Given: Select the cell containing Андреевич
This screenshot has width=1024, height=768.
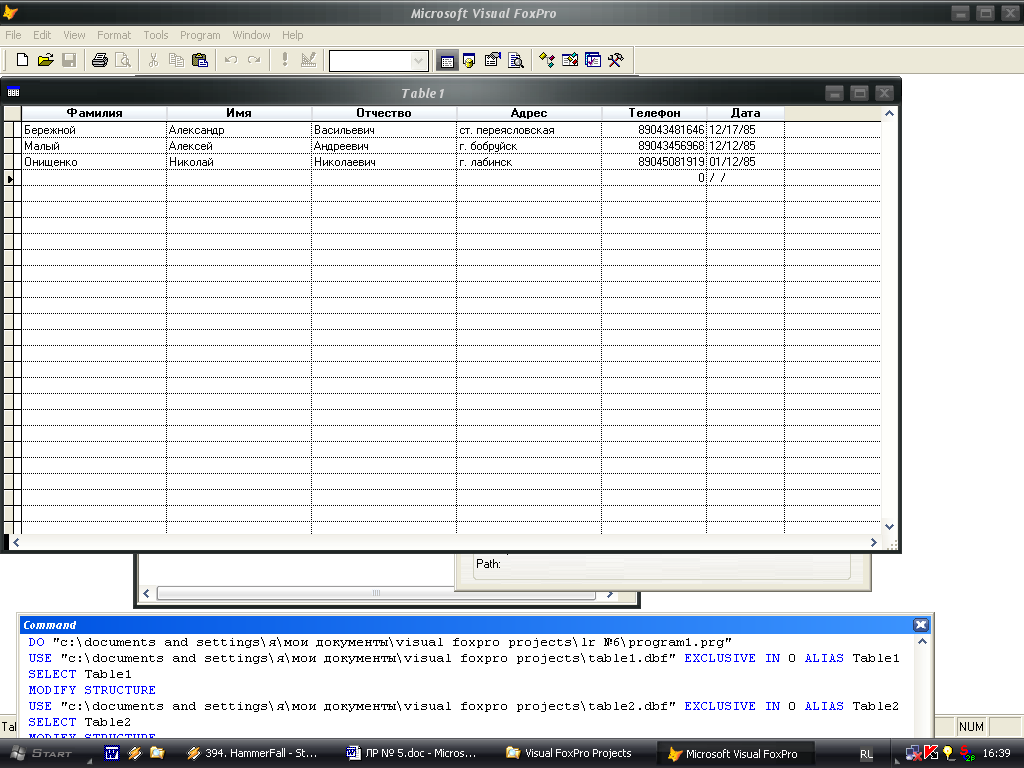Looking at the screenshot, I should (x=384, y=146).
